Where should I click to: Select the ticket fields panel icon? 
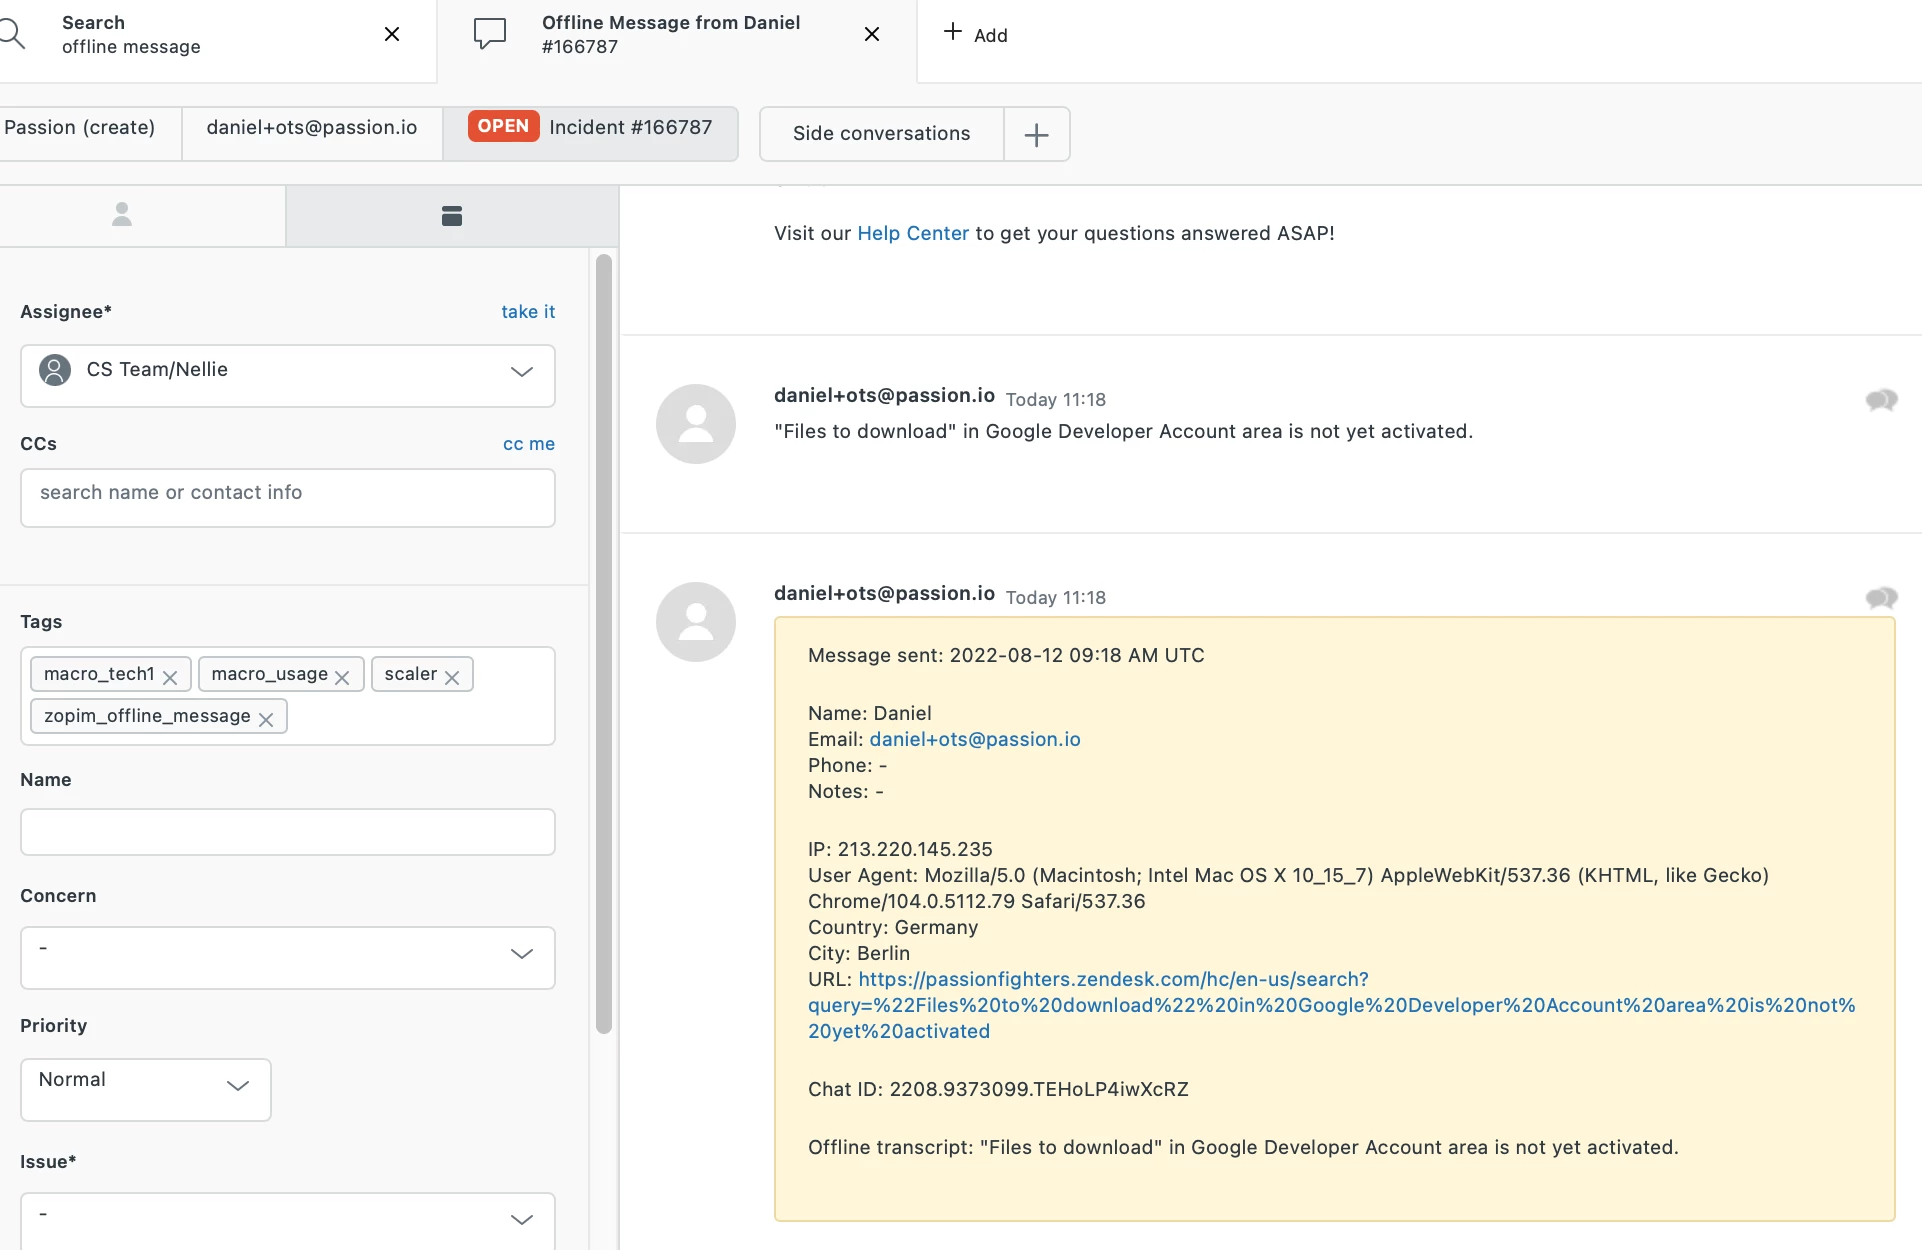pos(451,215)
